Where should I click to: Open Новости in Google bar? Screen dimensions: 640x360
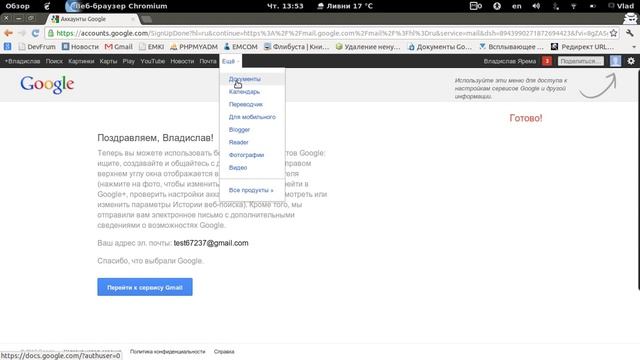[x=182, y=61]
